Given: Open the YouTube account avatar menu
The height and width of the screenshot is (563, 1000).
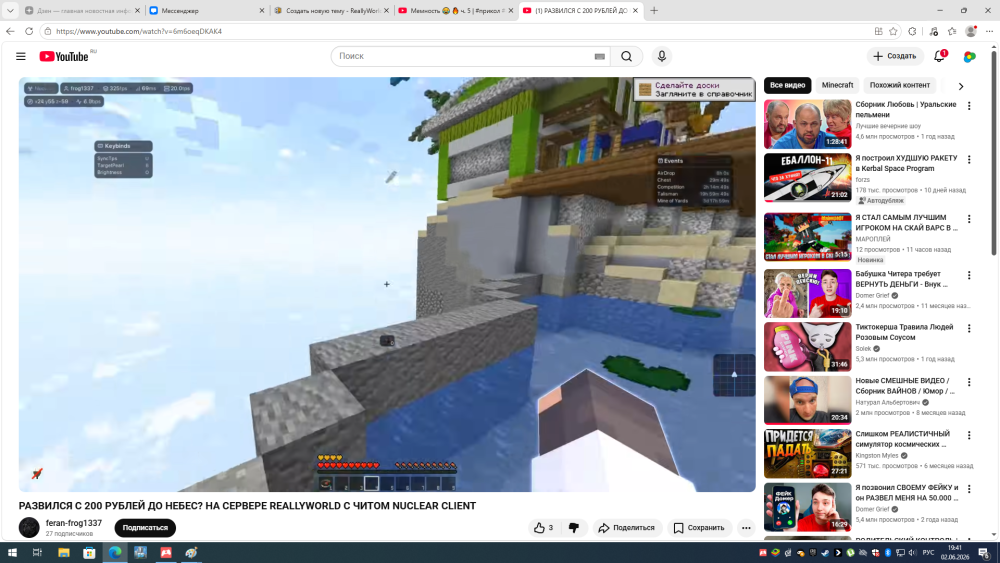Looking at the screenshot, I should [969, 56].
